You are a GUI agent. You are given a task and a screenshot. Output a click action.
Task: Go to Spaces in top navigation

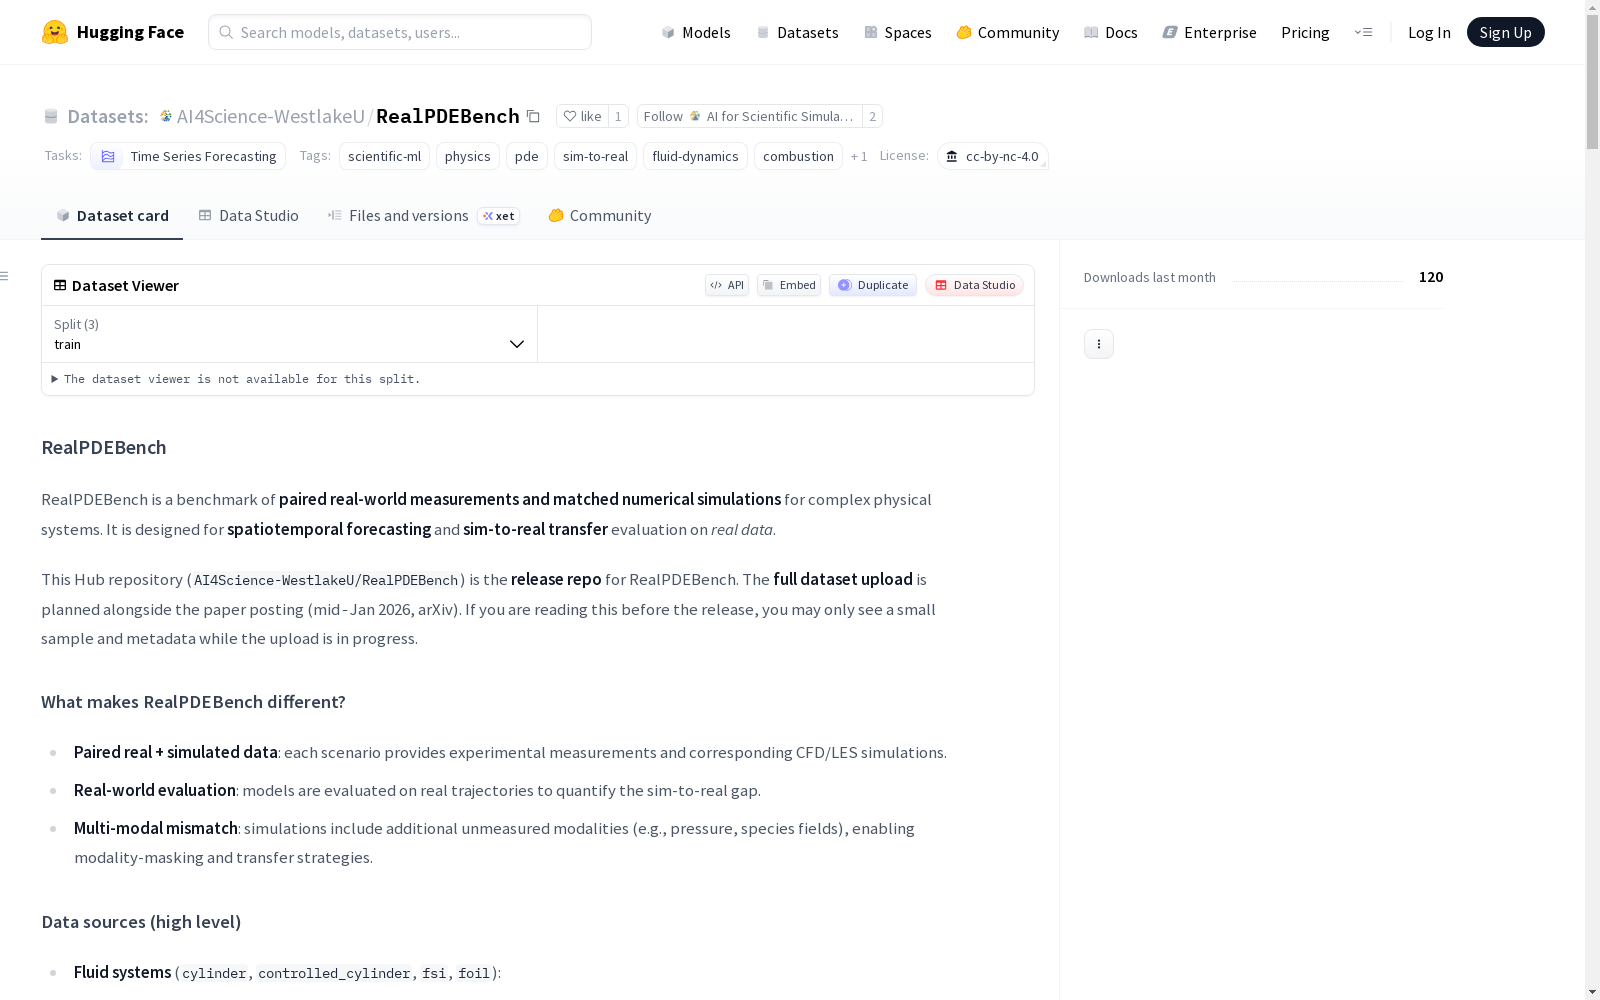898,32
